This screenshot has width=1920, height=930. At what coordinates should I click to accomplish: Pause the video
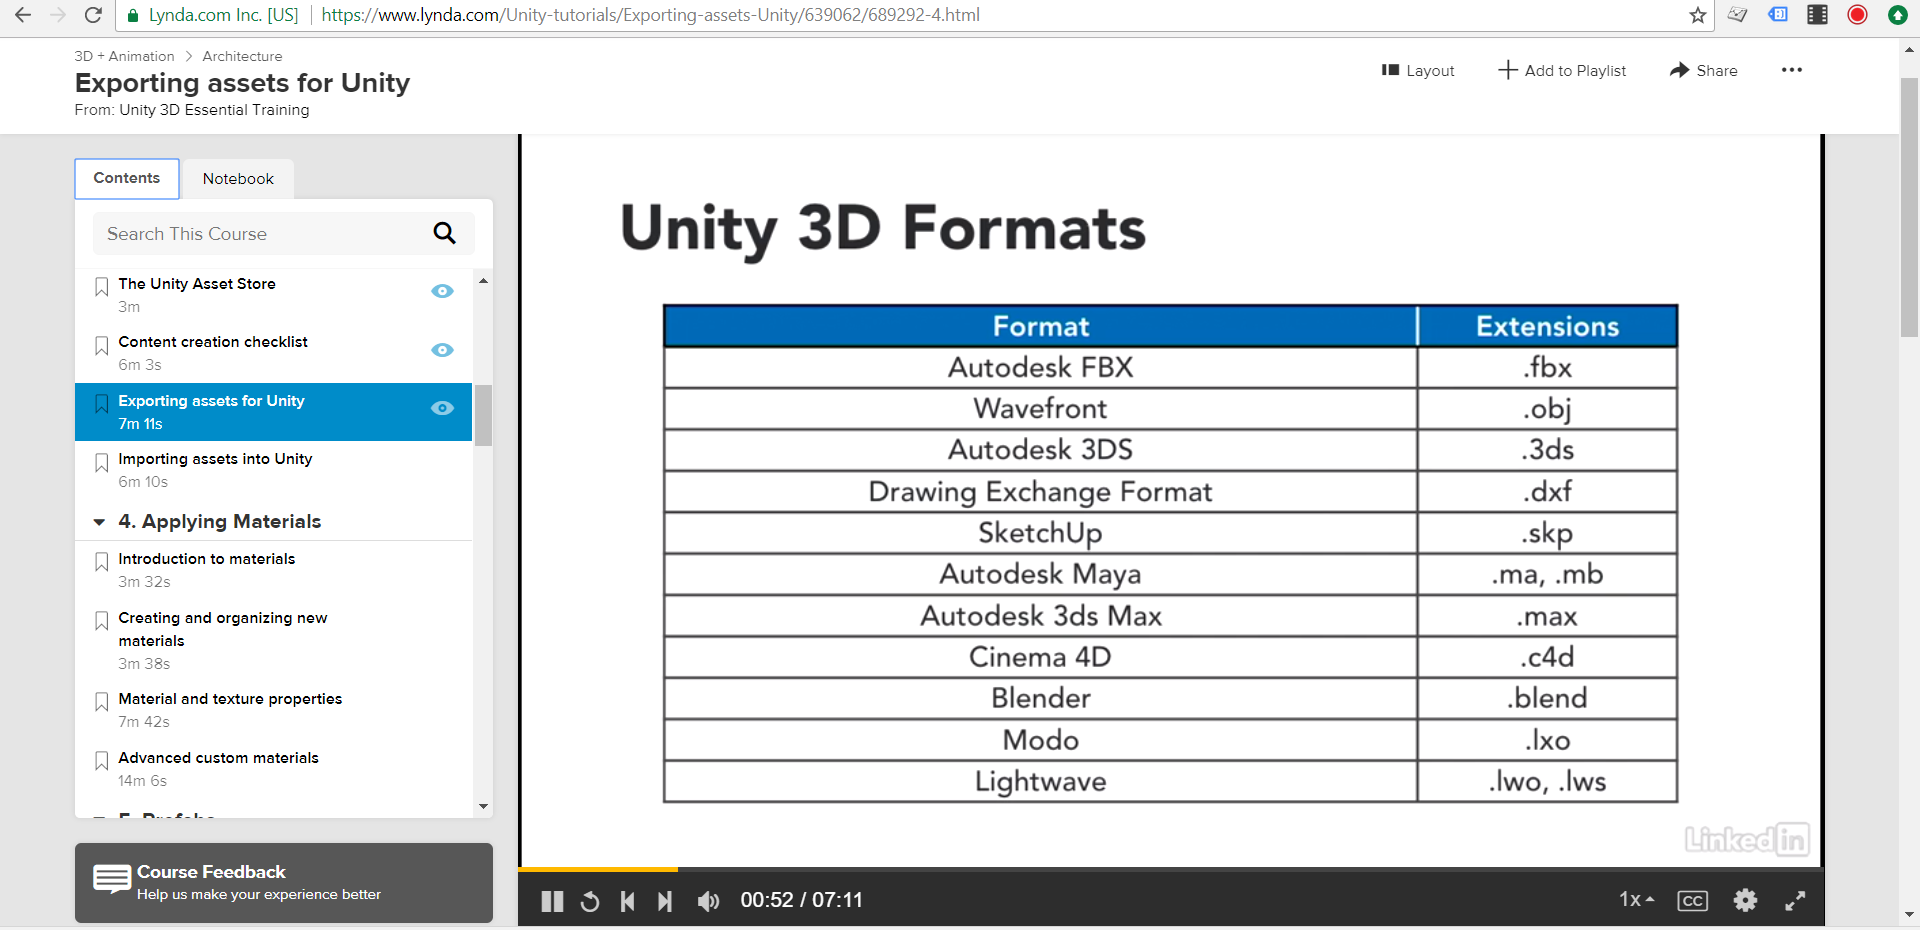click(552, 901)
